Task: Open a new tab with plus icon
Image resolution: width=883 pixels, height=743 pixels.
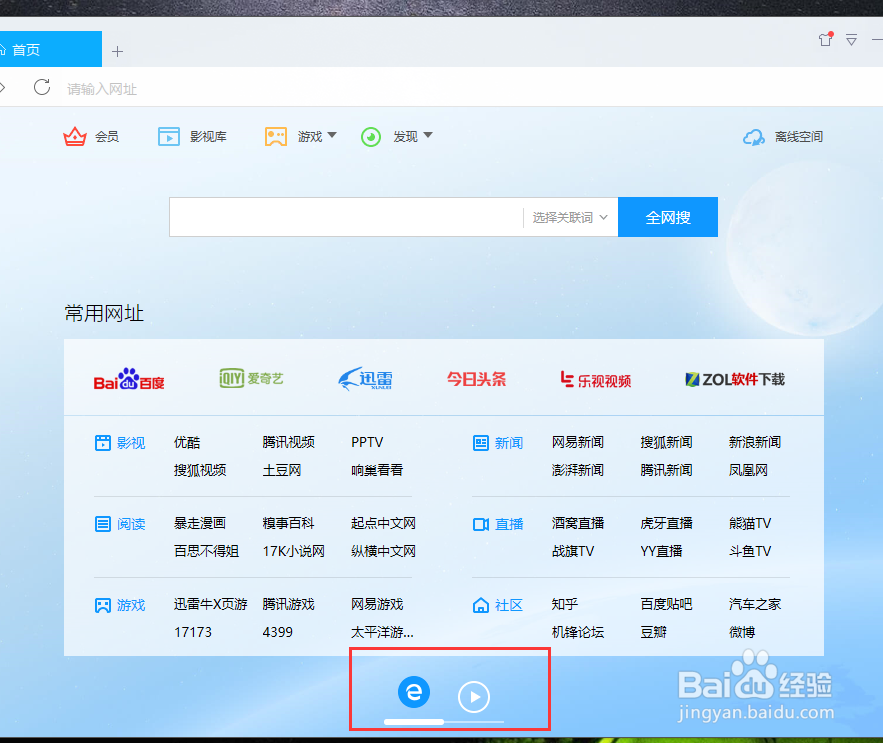Action: click(x=117, y=52)
